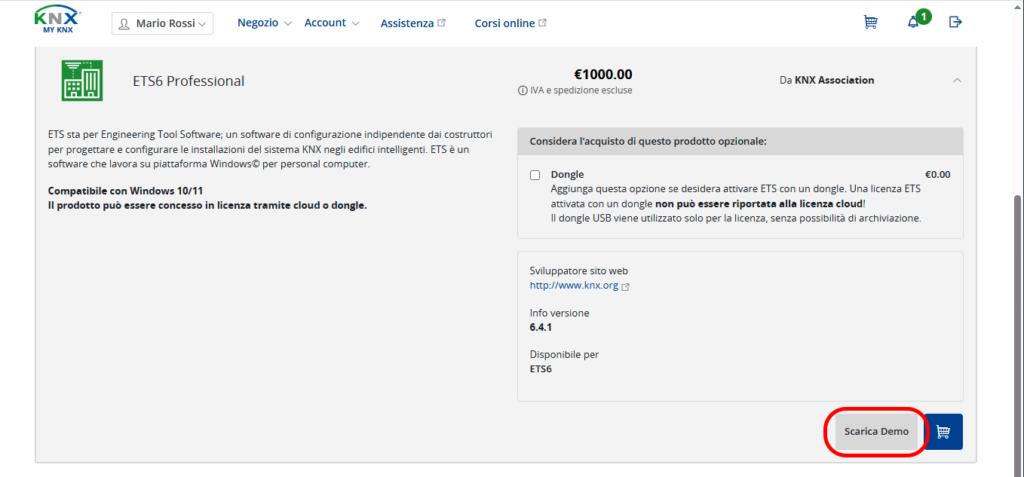Click external link icon beside knx.org URL
1024x477 pixels.
point(626,286)
